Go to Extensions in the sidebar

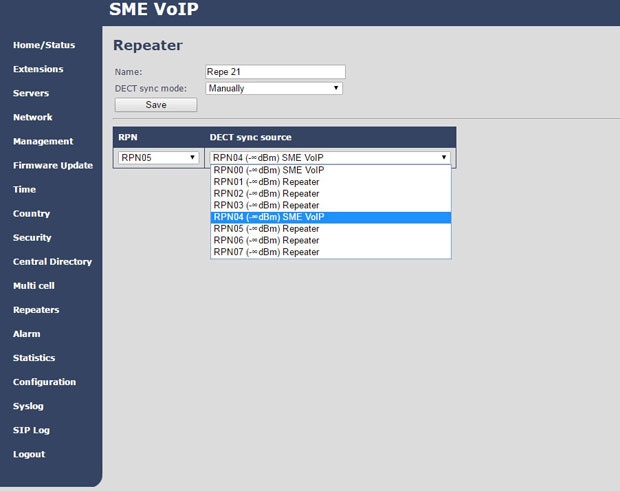[38, 69]
